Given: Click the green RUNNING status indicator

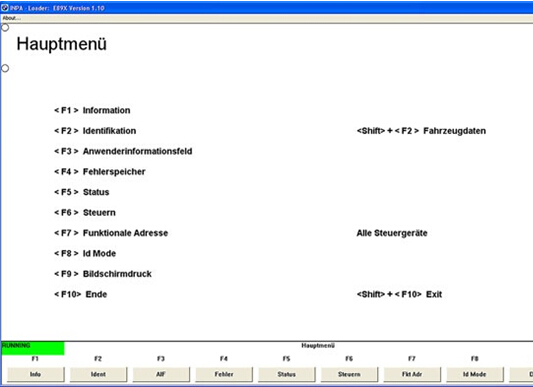Looking at the screenshot, I should click(33, 348).
